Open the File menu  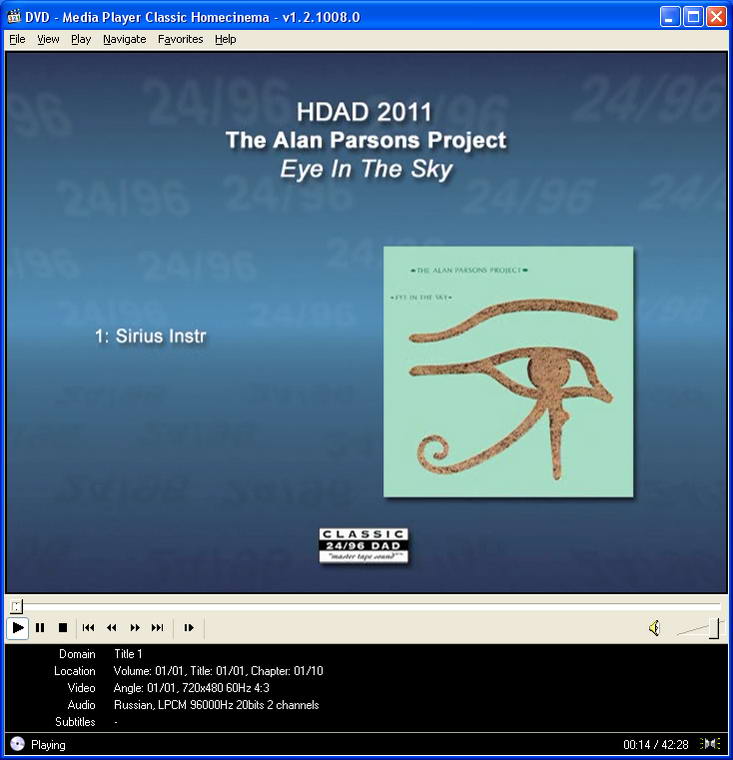pos(17,39)
